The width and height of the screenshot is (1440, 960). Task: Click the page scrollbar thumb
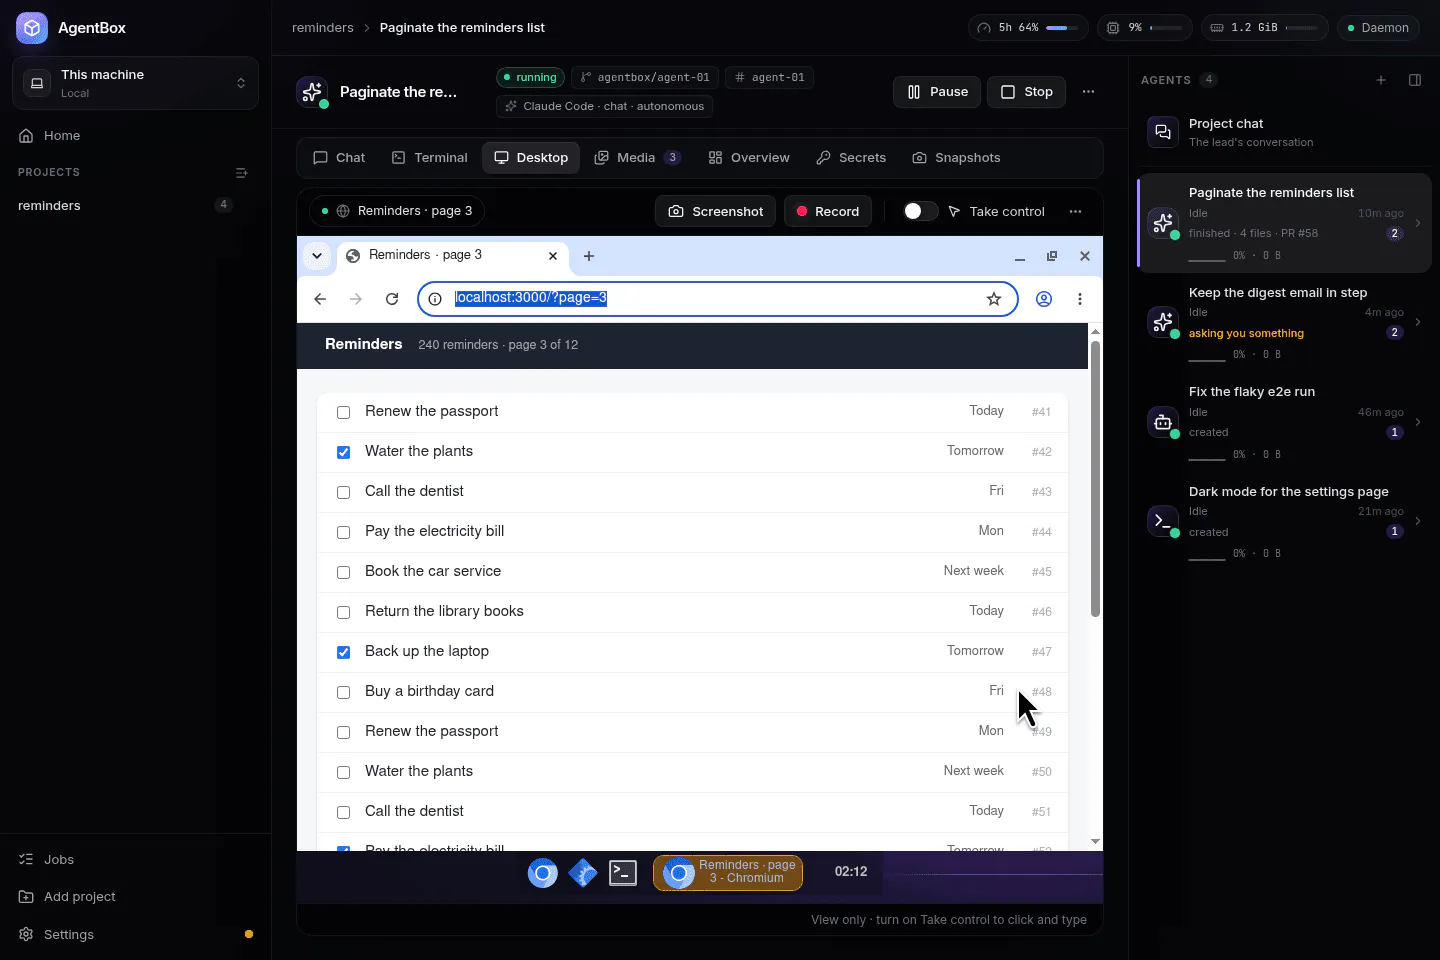[x=1095, y=479]
